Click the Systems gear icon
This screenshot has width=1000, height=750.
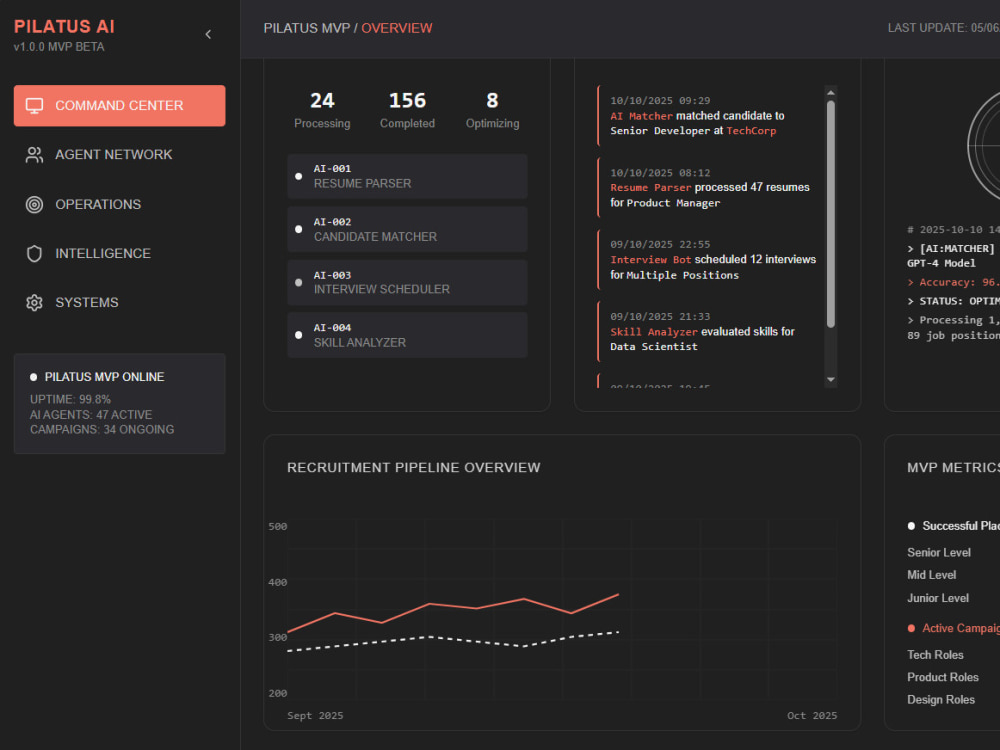[x=34, y=303]
